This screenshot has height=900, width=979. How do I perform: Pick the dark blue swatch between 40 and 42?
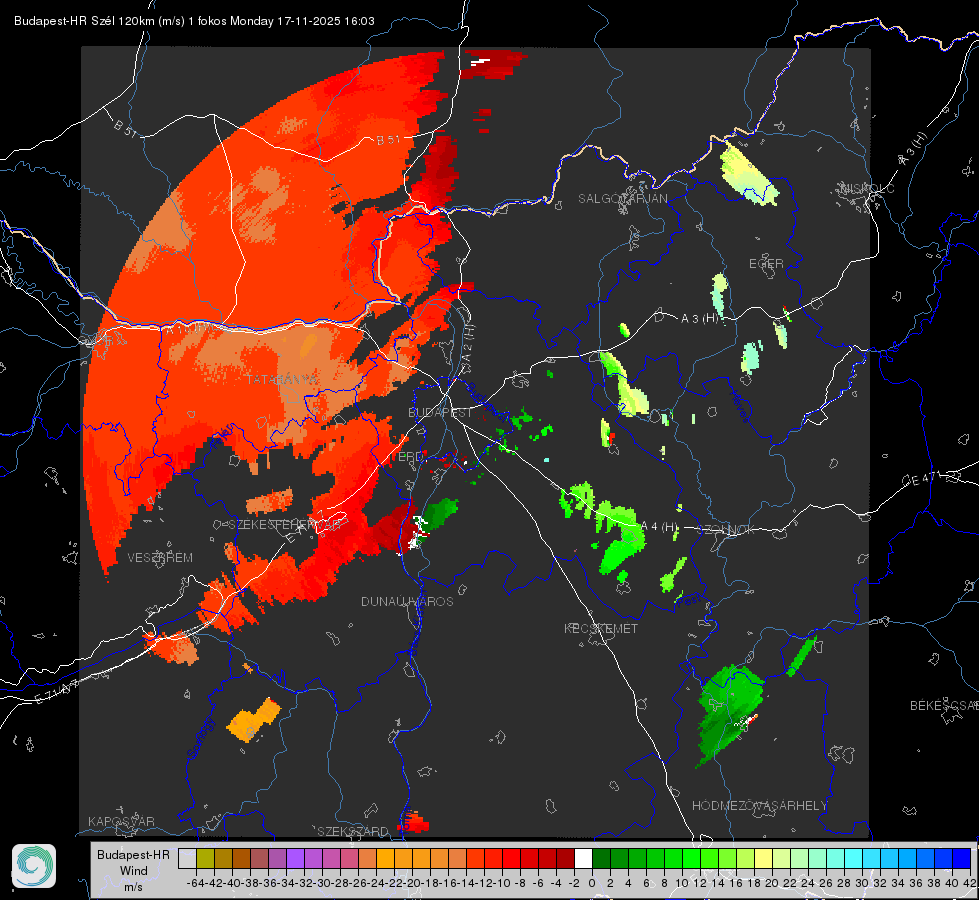(962, 858)
